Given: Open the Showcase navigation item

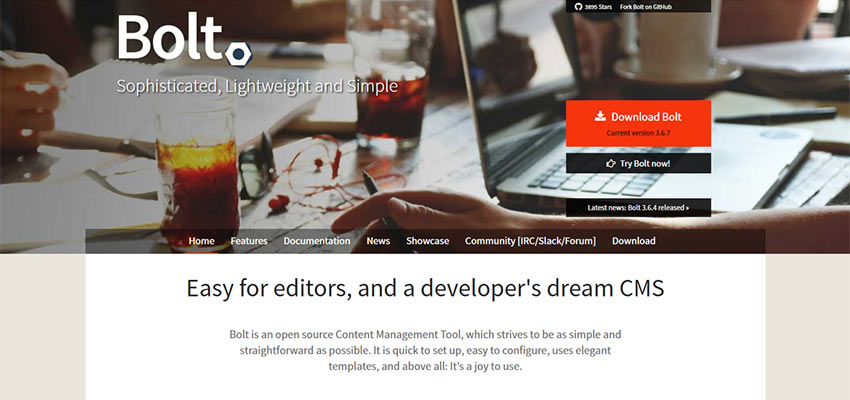Looking at the screenshot, I should click(x=428, y=241).
